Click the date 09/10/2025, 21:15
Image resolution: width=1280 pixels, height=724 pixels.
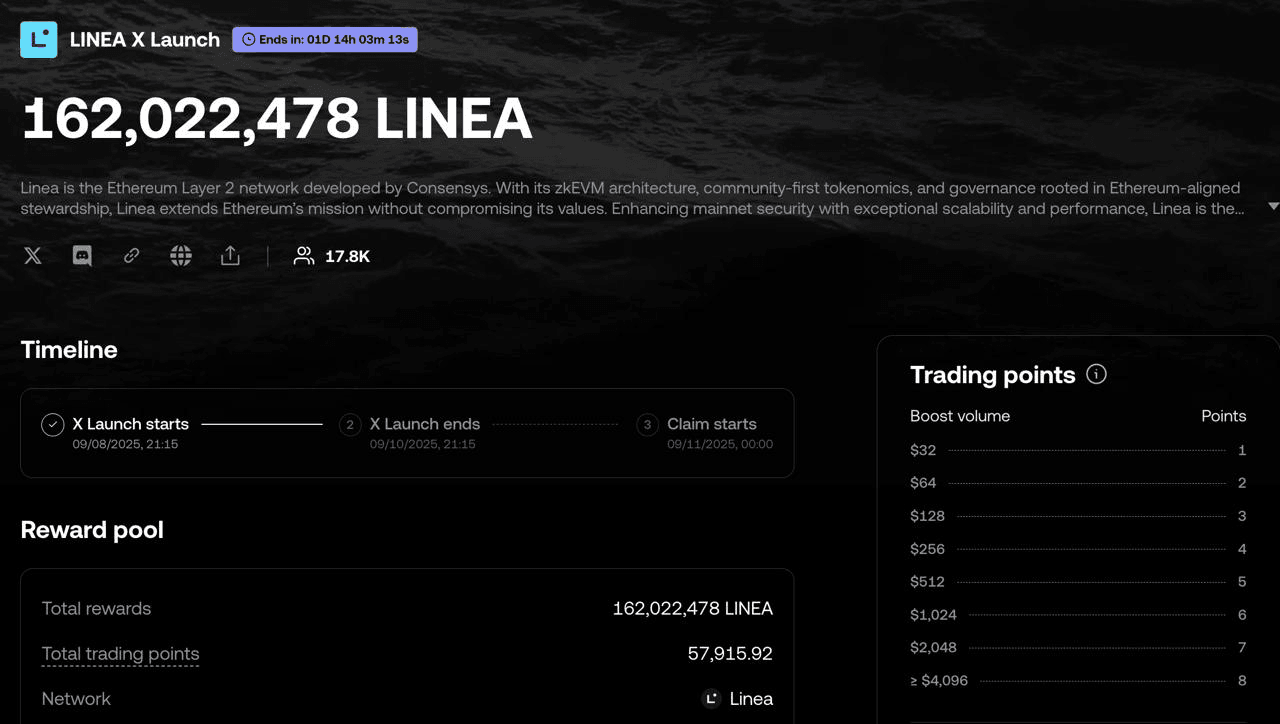(x=422, y=444)
